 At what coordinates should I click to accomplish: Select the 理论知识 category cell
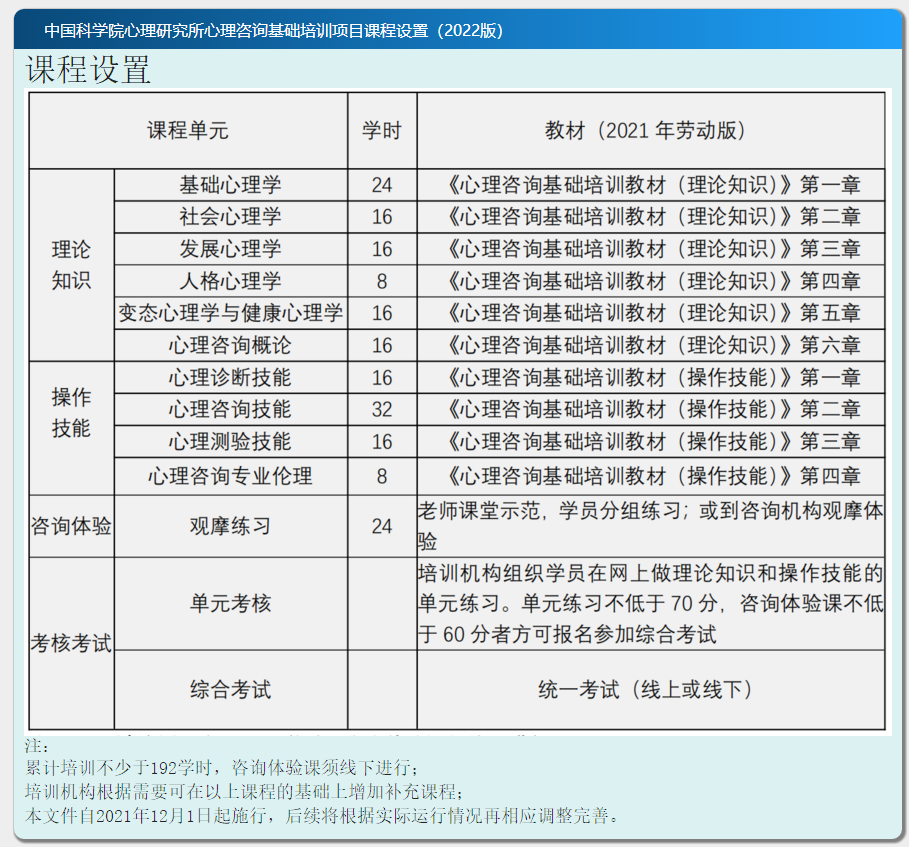(71, 265)
